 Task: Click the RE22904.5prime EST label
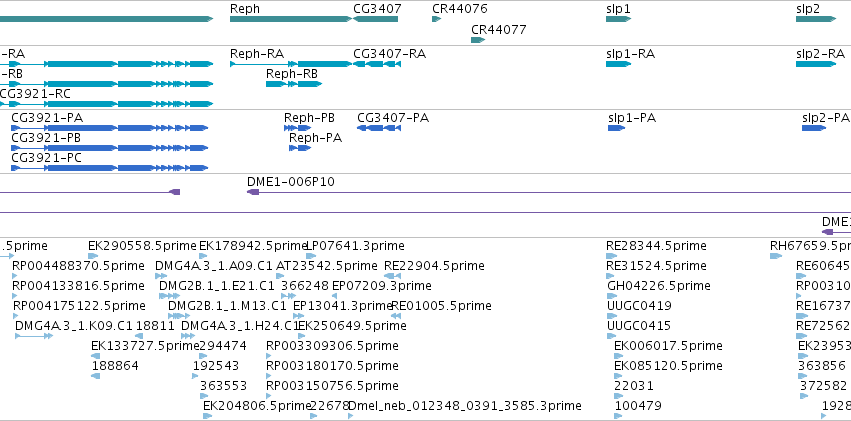(434, 266)
